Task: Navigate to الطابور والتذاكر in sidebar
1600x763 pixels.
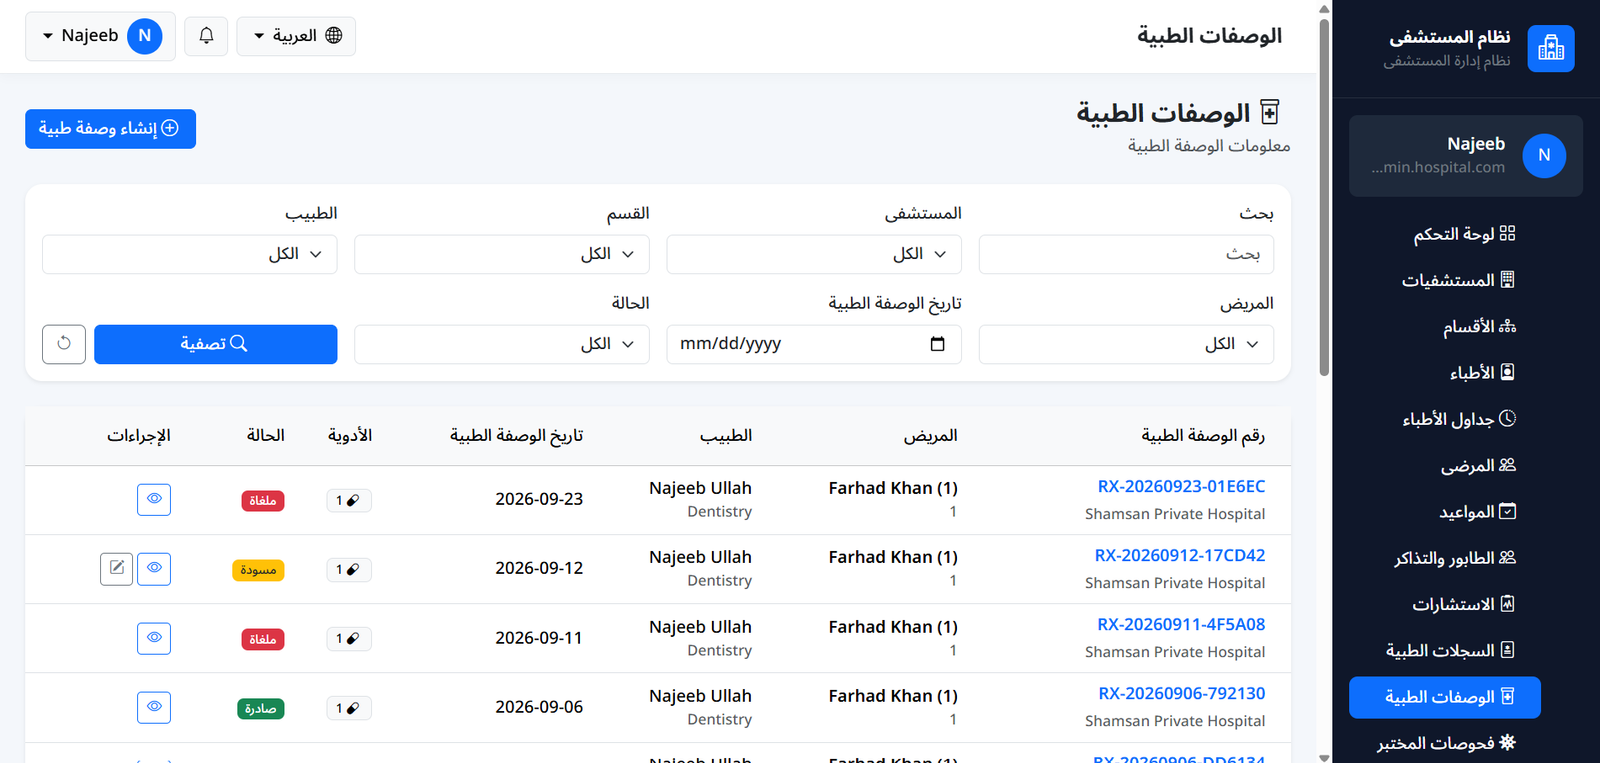Action: tap(1455, 558)
